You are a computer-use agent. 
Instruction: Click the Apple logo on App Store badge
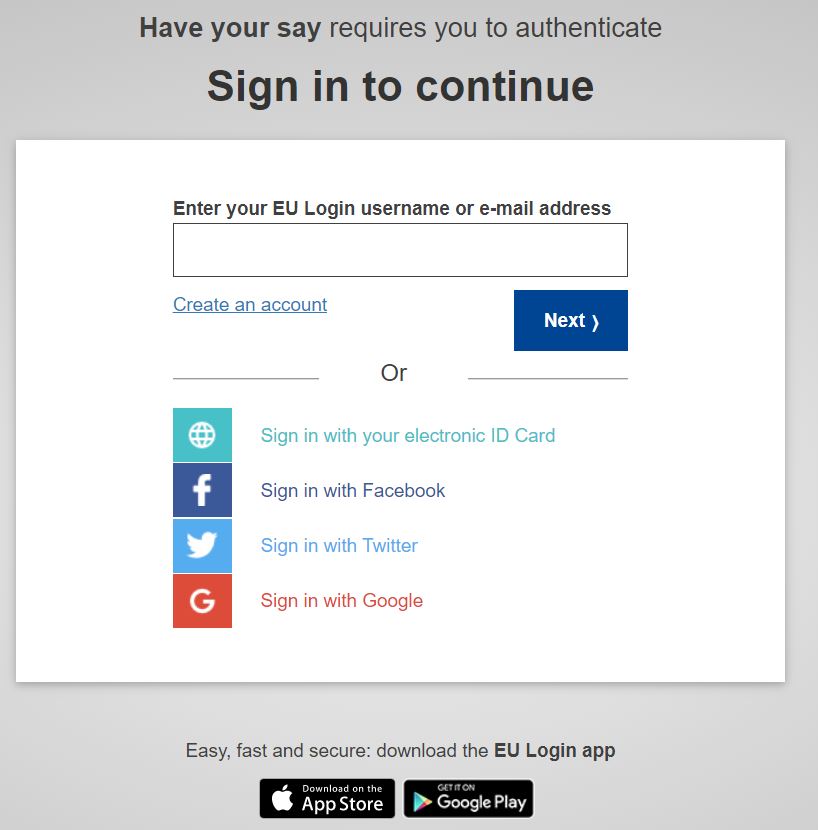pos(282,799)
